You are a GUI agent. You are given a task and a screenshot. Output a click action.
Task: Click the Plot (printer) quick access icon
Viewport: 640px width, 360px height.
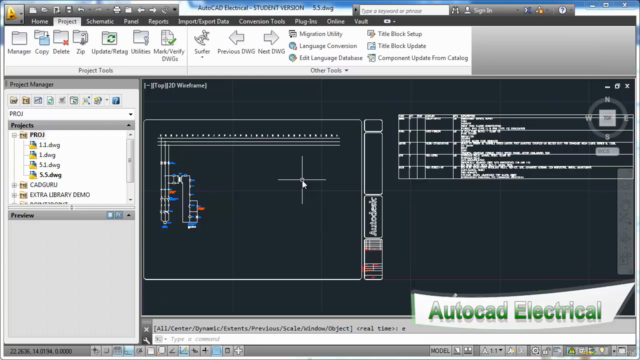[117, 10]
